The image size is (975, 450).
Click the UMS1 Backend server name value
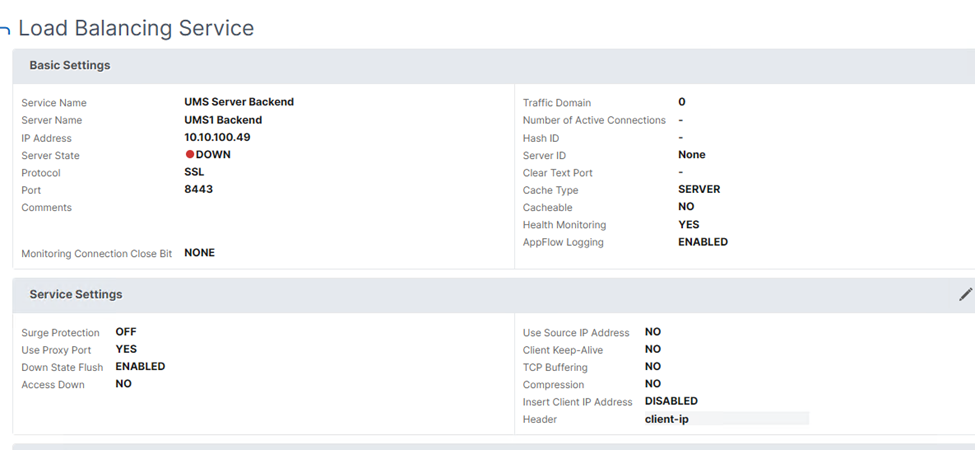point(223,120)
